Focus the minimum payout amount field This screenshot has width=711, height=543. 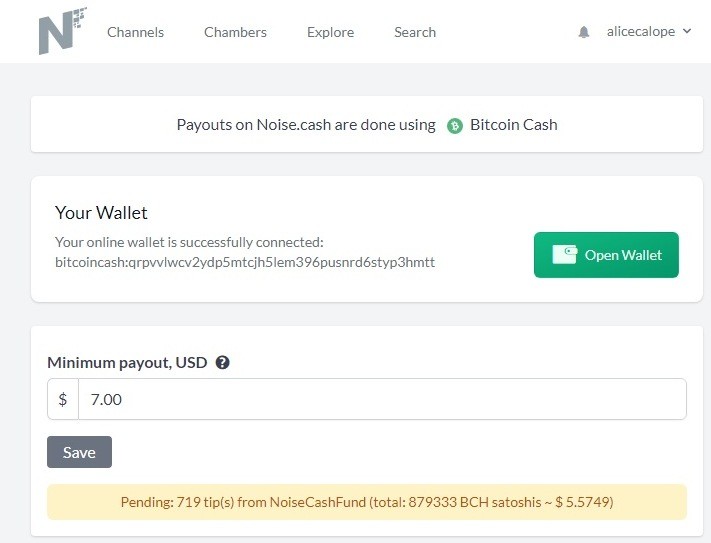382,399
